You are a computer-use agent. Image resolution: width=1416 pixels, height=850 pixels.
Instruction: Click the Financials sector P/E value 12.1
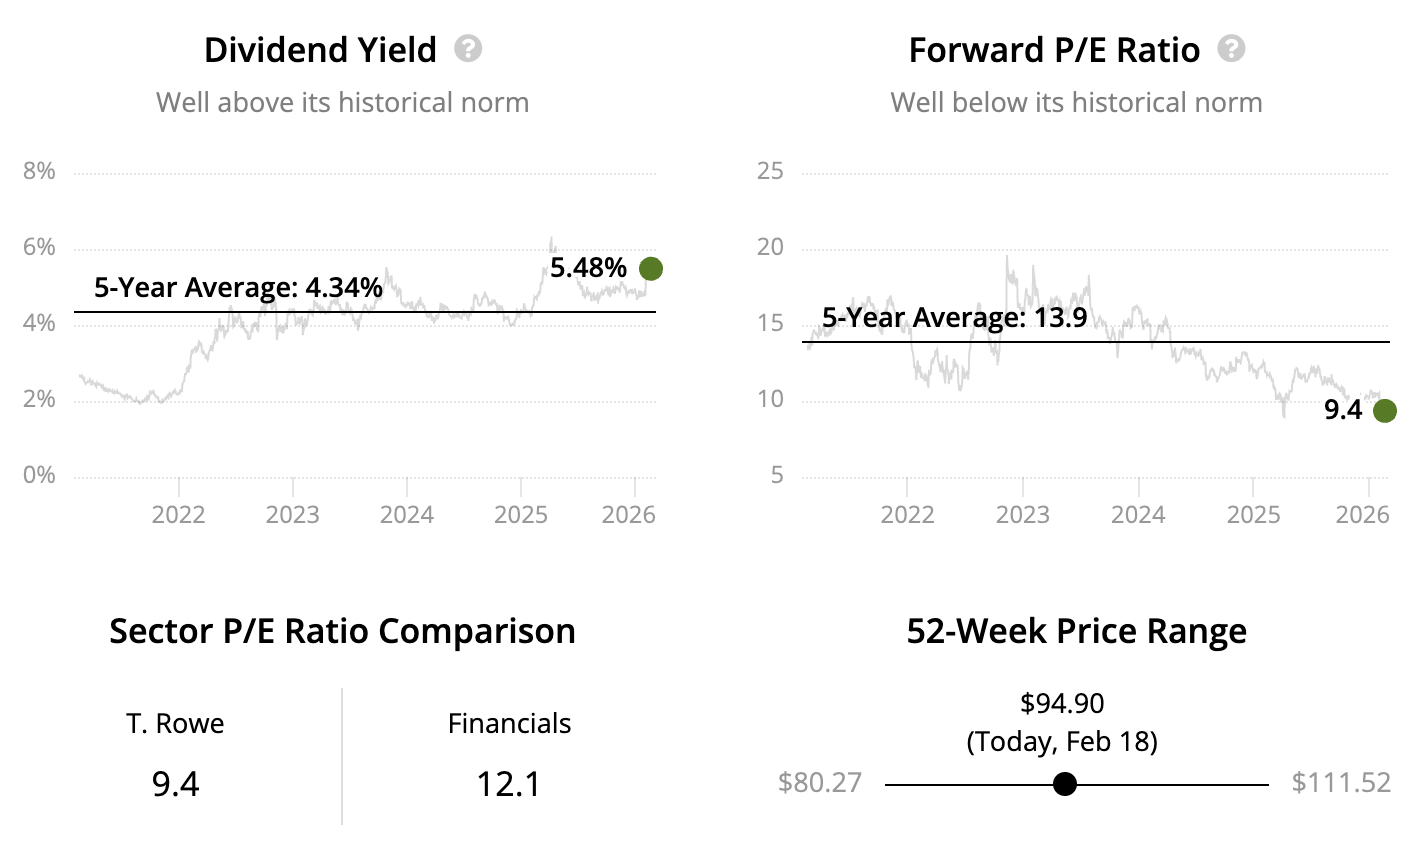tap(509, 784)
